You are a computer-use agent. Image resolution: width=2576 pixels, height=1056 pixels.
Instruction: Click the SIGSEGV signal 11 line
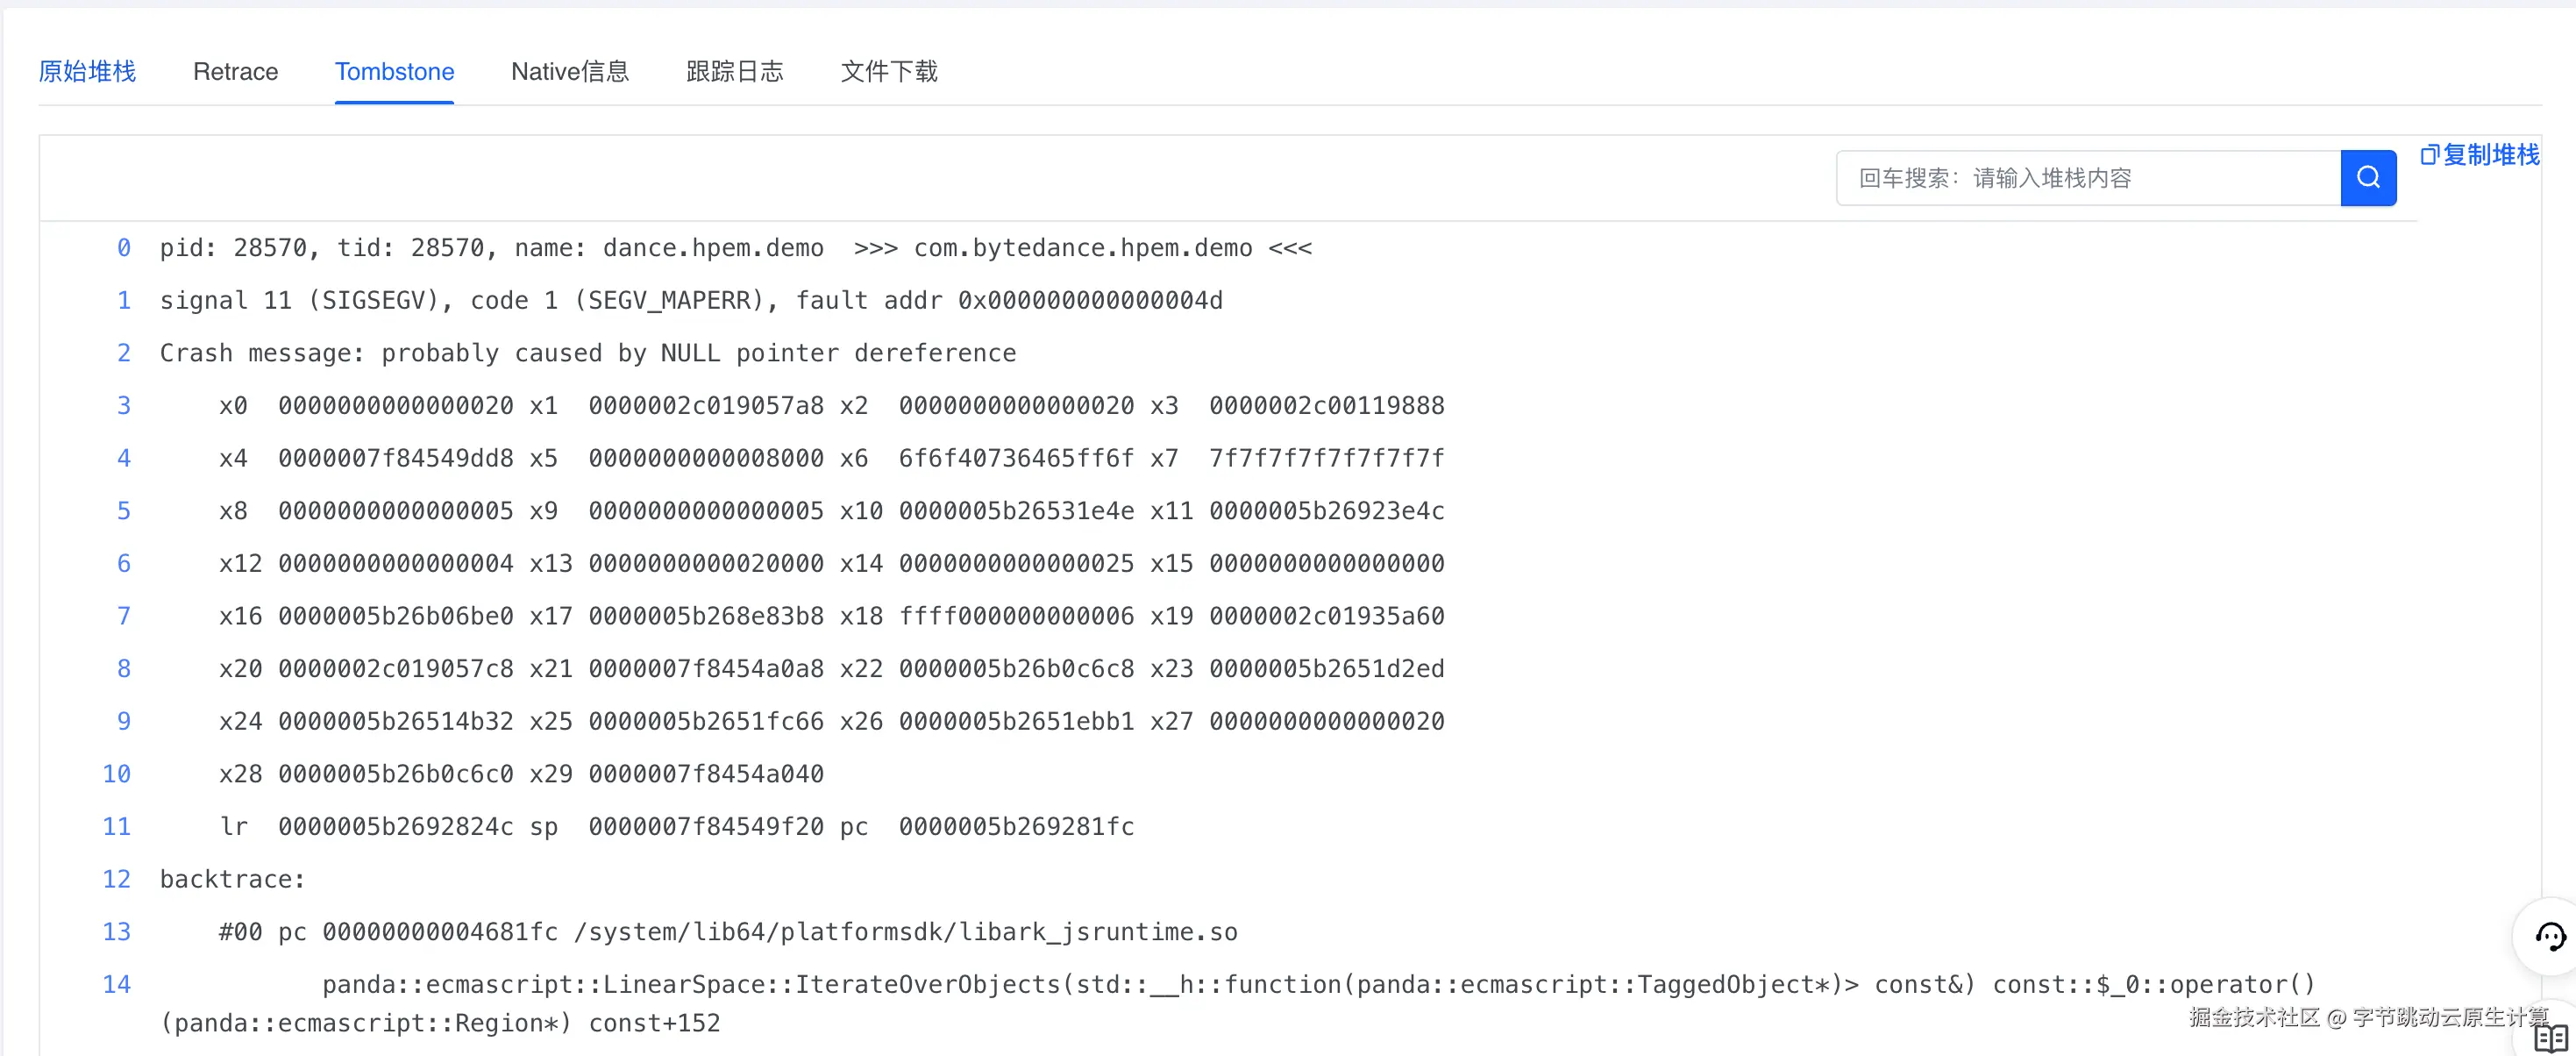click(690, 301)
